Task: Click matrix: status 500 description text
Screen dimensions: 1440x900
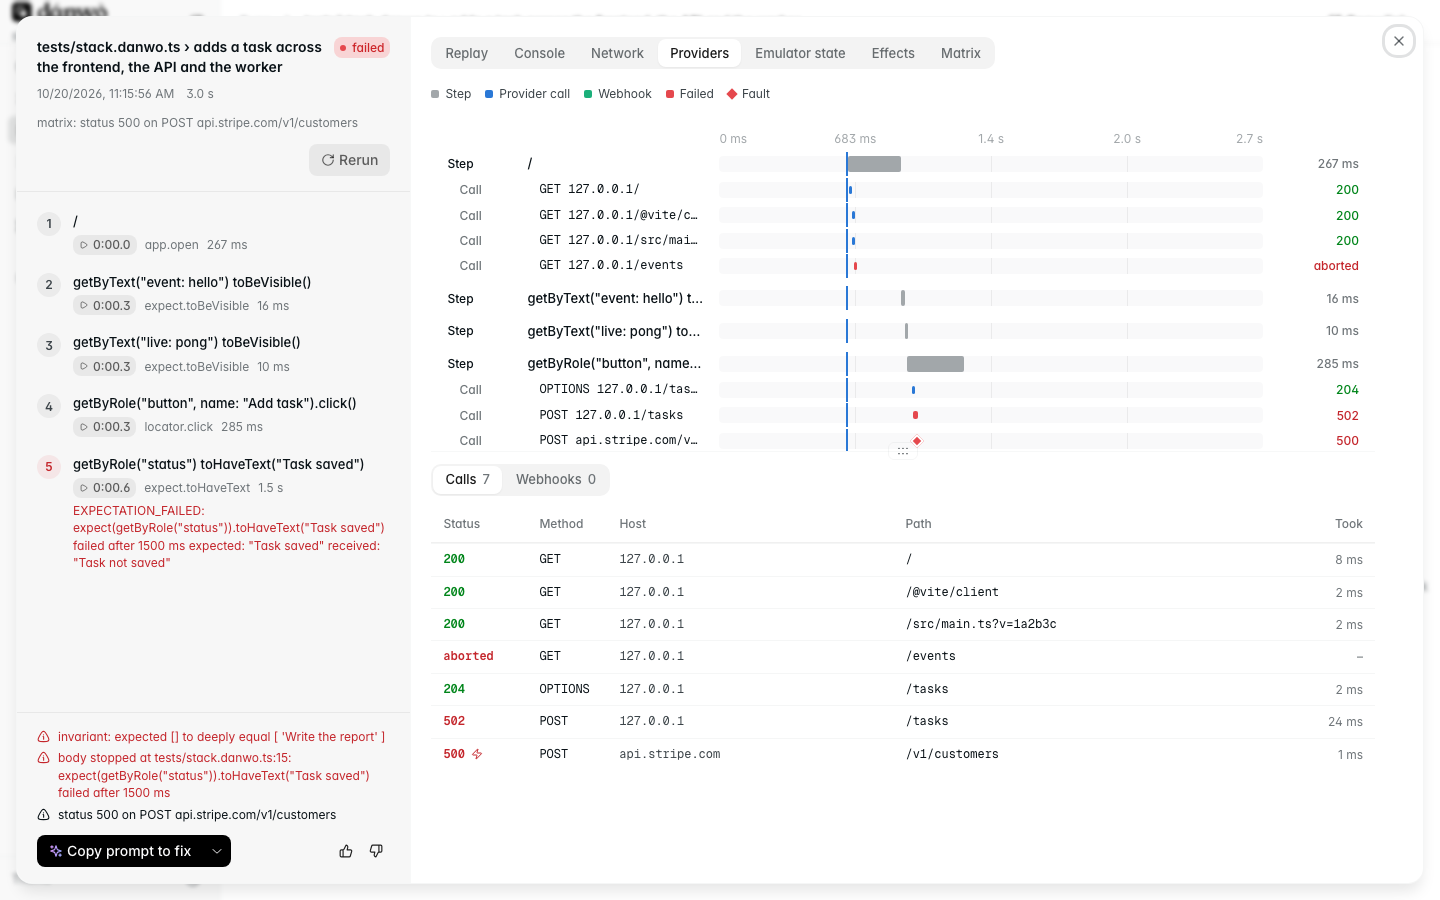Action: 197,123
